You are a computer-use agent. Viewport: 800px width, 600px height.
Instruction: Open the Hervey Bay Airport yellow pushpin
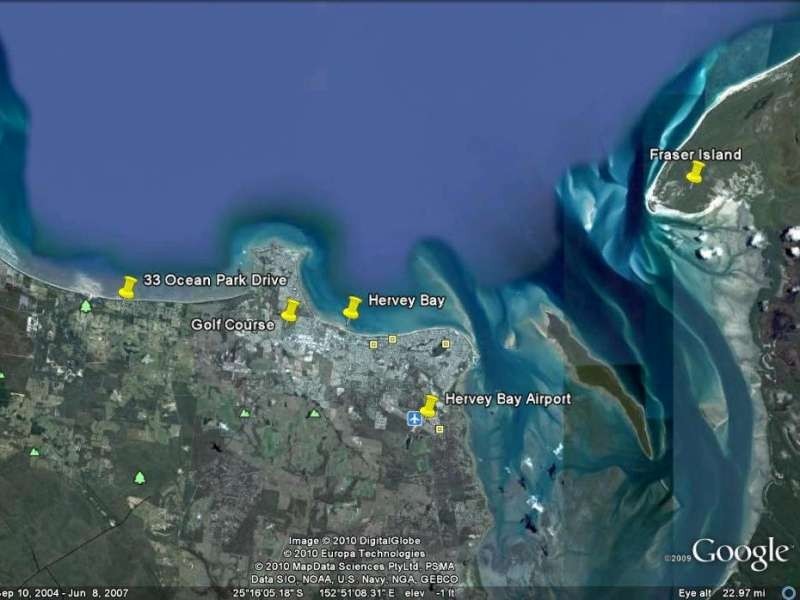tap(429, 406)
